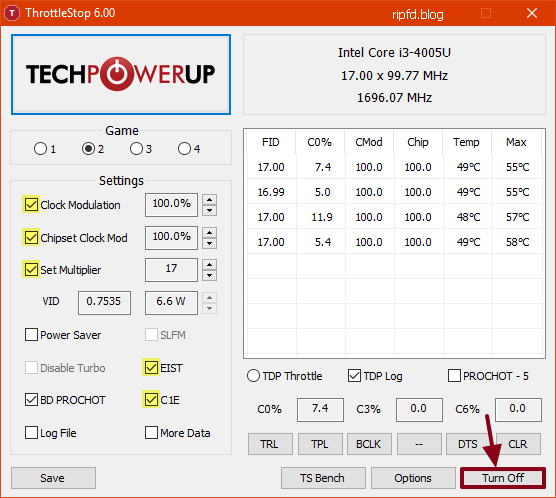556x498 pixels.
Task: Click the C6% 0.0 value field
Action: (518, 410)
